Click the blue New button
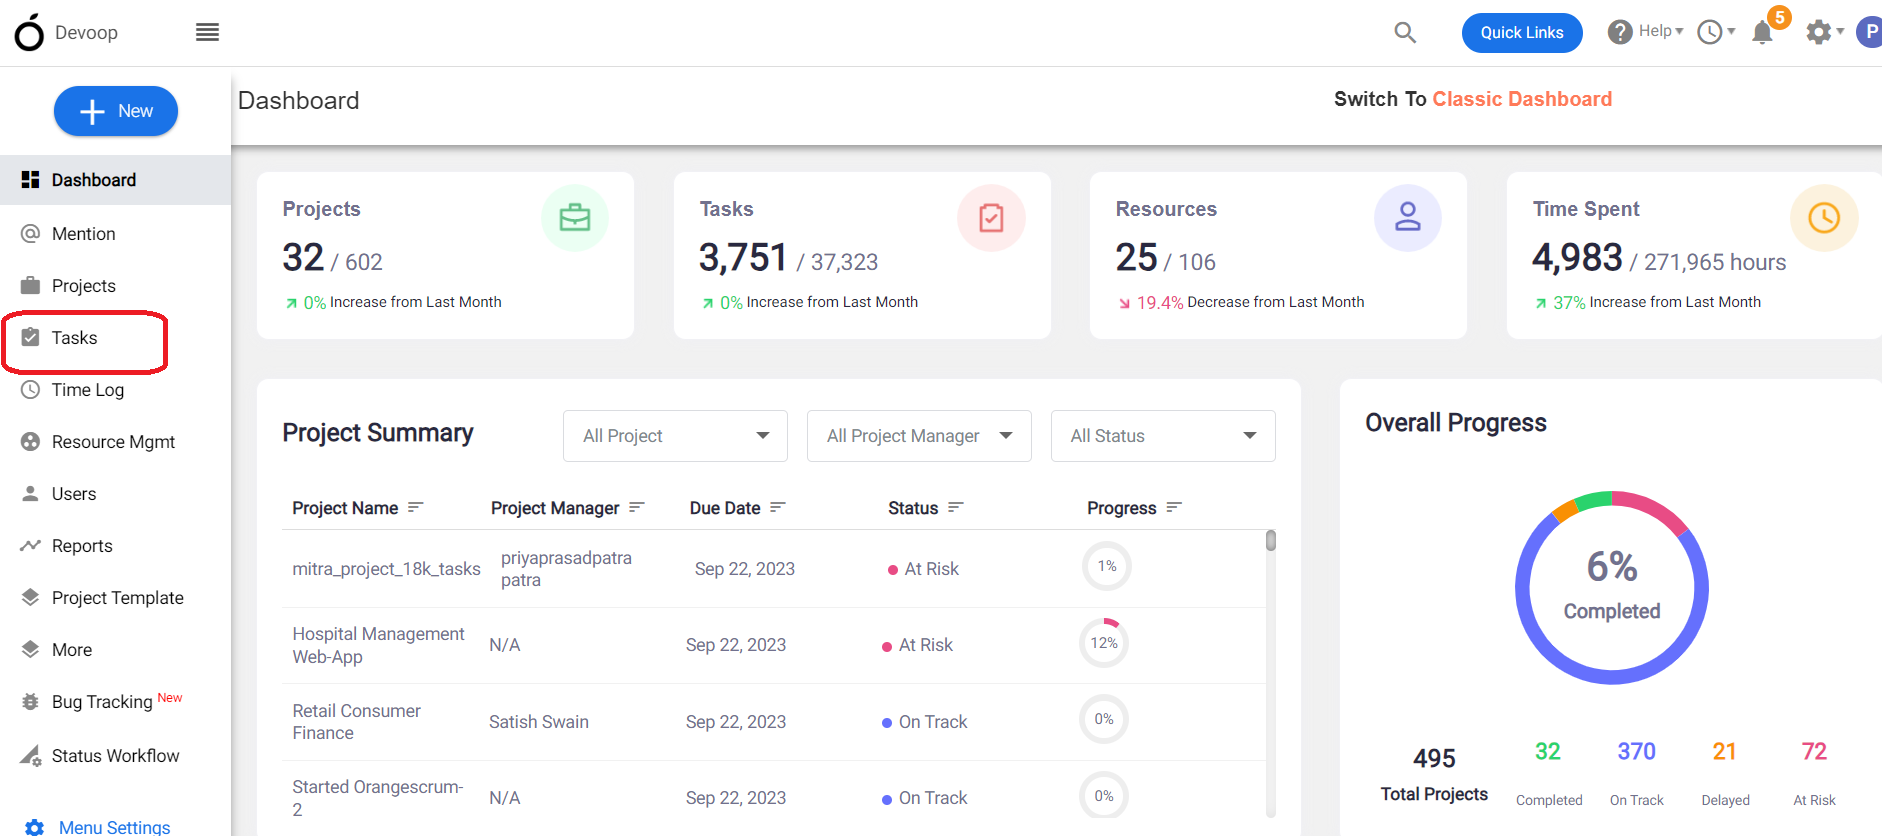This screenshot has height=836, width=1882. point(116,111)
